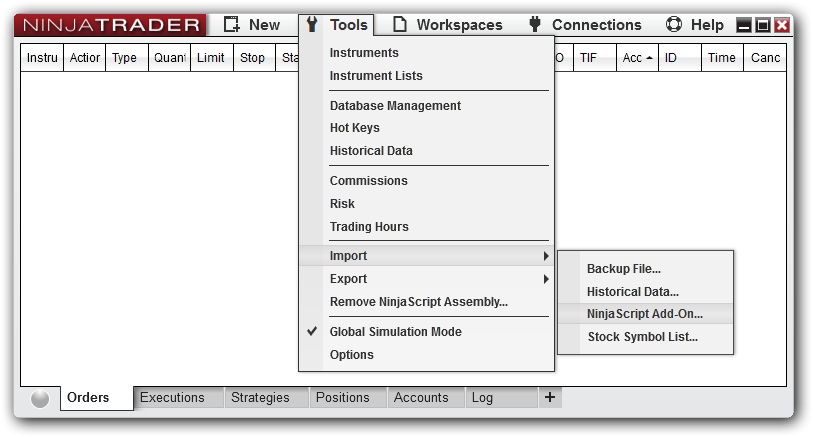
Task: Open Hot Keys settings
Action: 355,128
